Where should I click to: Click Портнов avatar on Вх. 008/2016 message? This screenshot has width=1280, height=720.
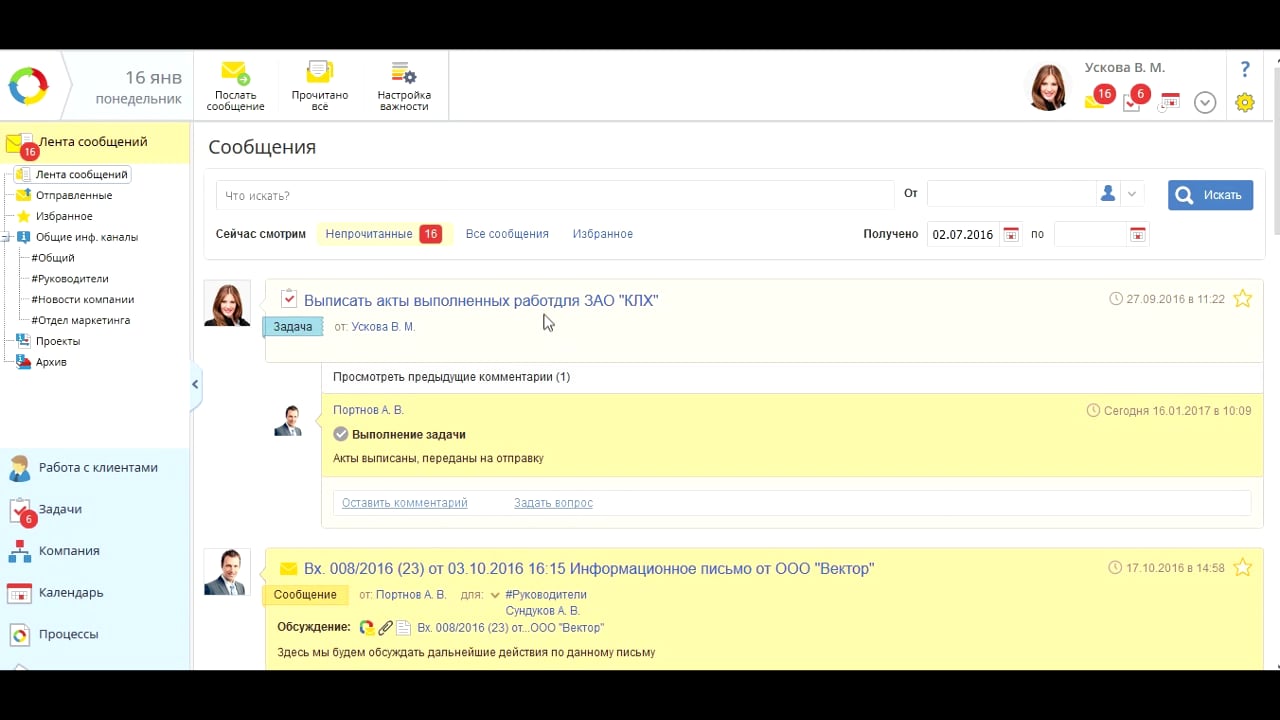pyautogui.click(x=226, y=572)
